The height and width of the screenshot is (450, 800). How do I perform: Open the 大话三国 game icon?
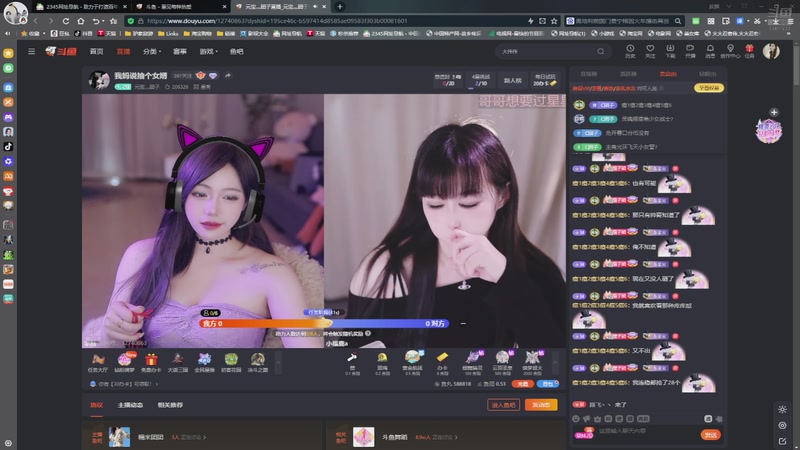pos(178,363)
